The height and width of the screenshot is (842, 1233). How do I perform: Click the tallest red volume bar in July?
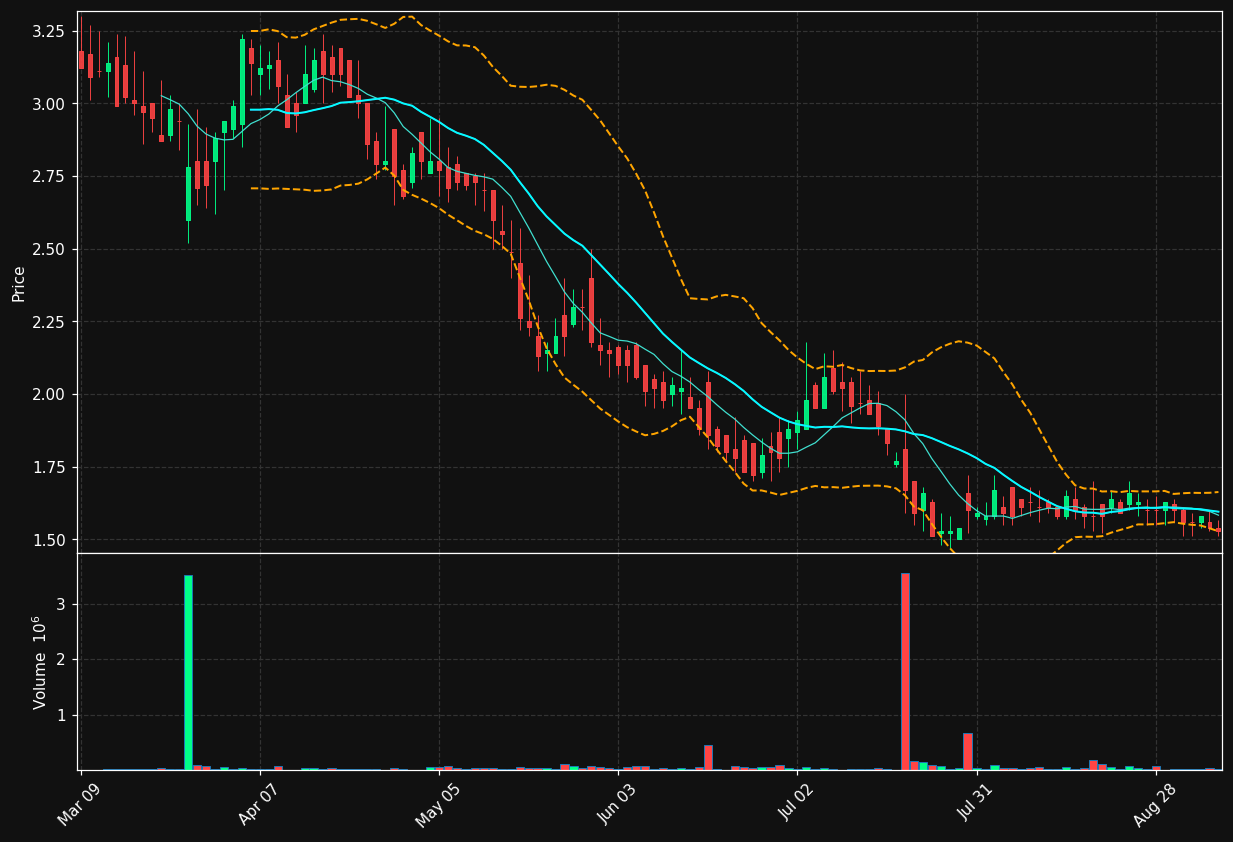pyautogui.click(x=905, y=671)
